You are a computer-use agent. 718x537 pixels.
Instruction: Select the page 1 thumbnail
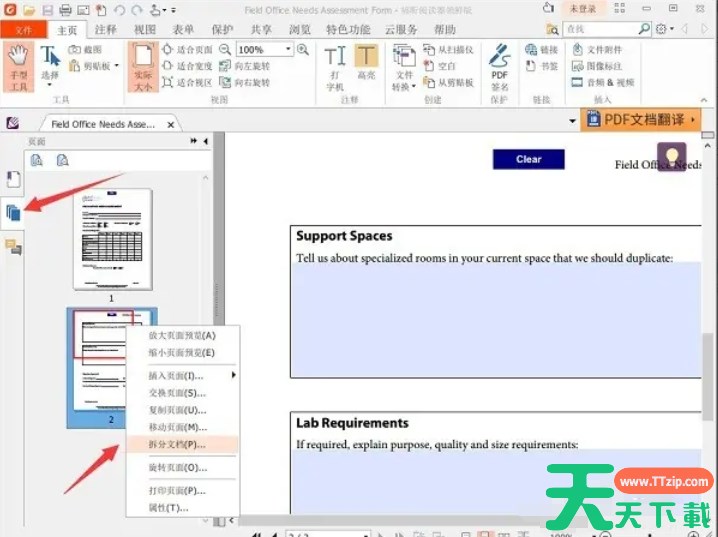pyautogui.click(x=111, y=239)
